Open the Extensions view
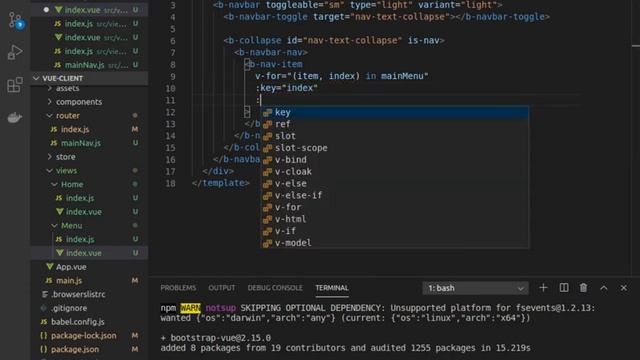Image resolution: width=640 pixels, height=360 pixels. pos(15,85)
